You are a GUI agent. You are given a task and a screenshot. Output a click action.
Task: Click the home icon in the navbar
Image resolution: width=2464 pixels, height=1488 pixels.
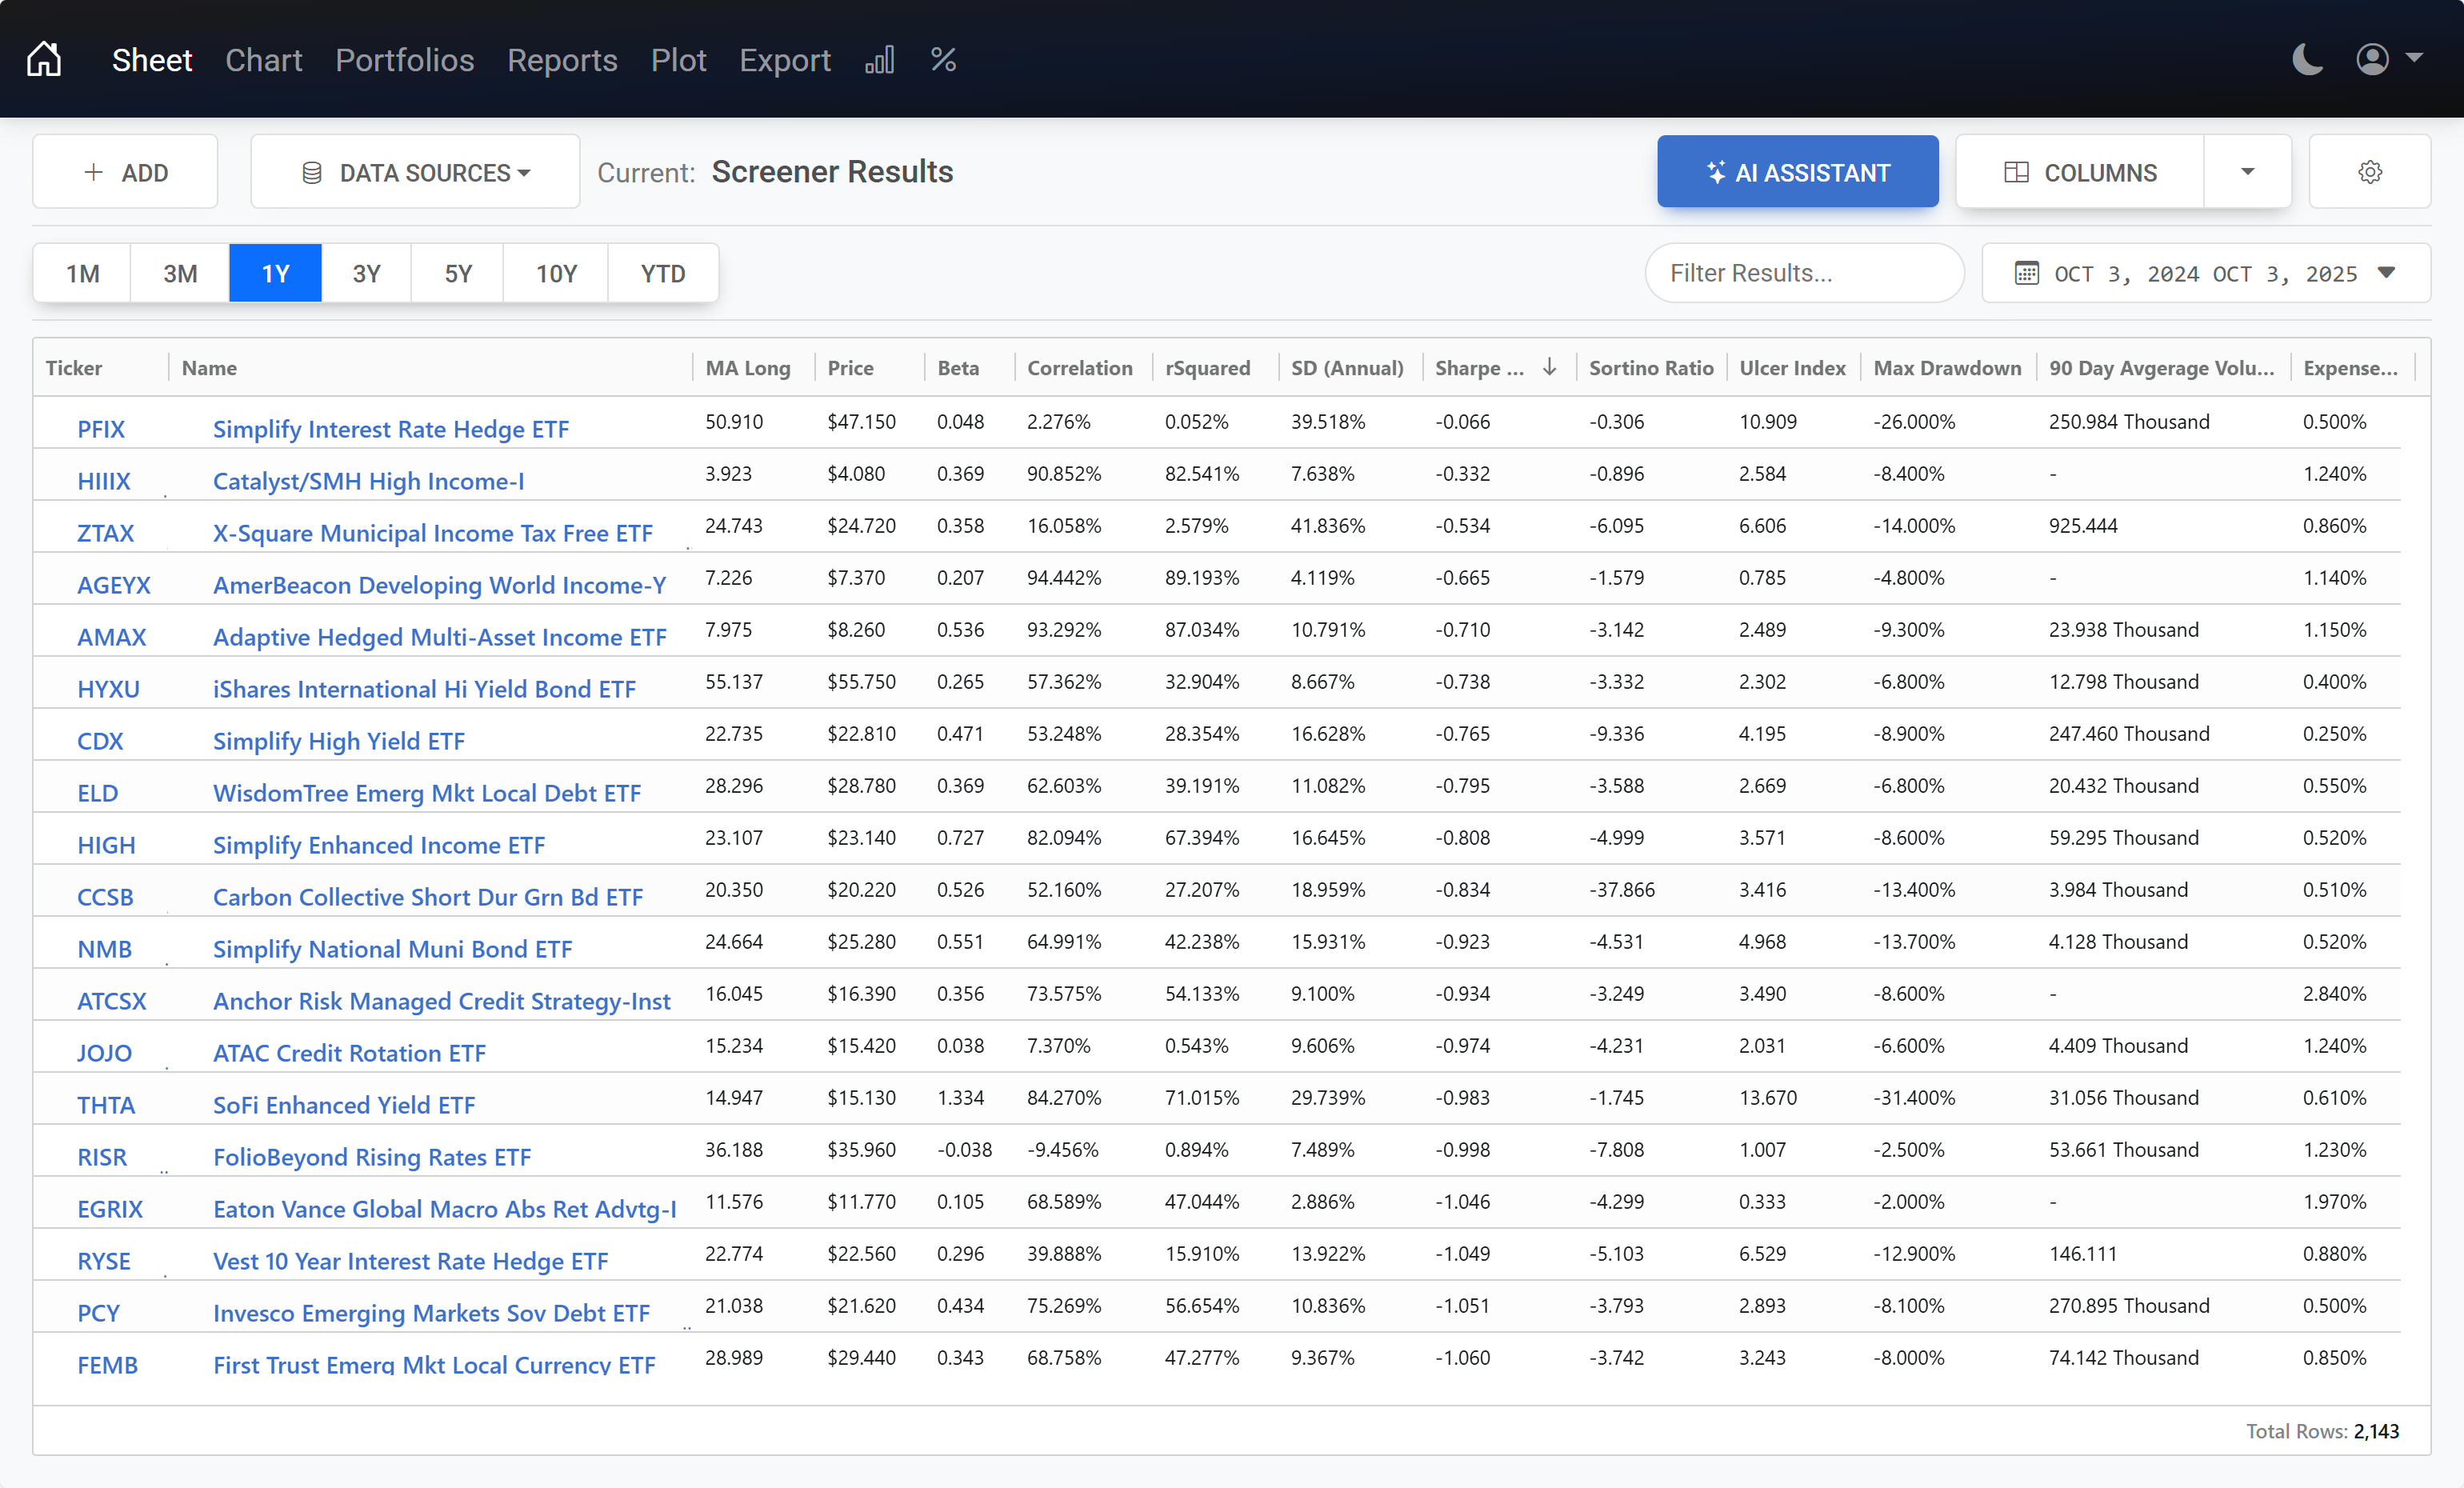44,58
